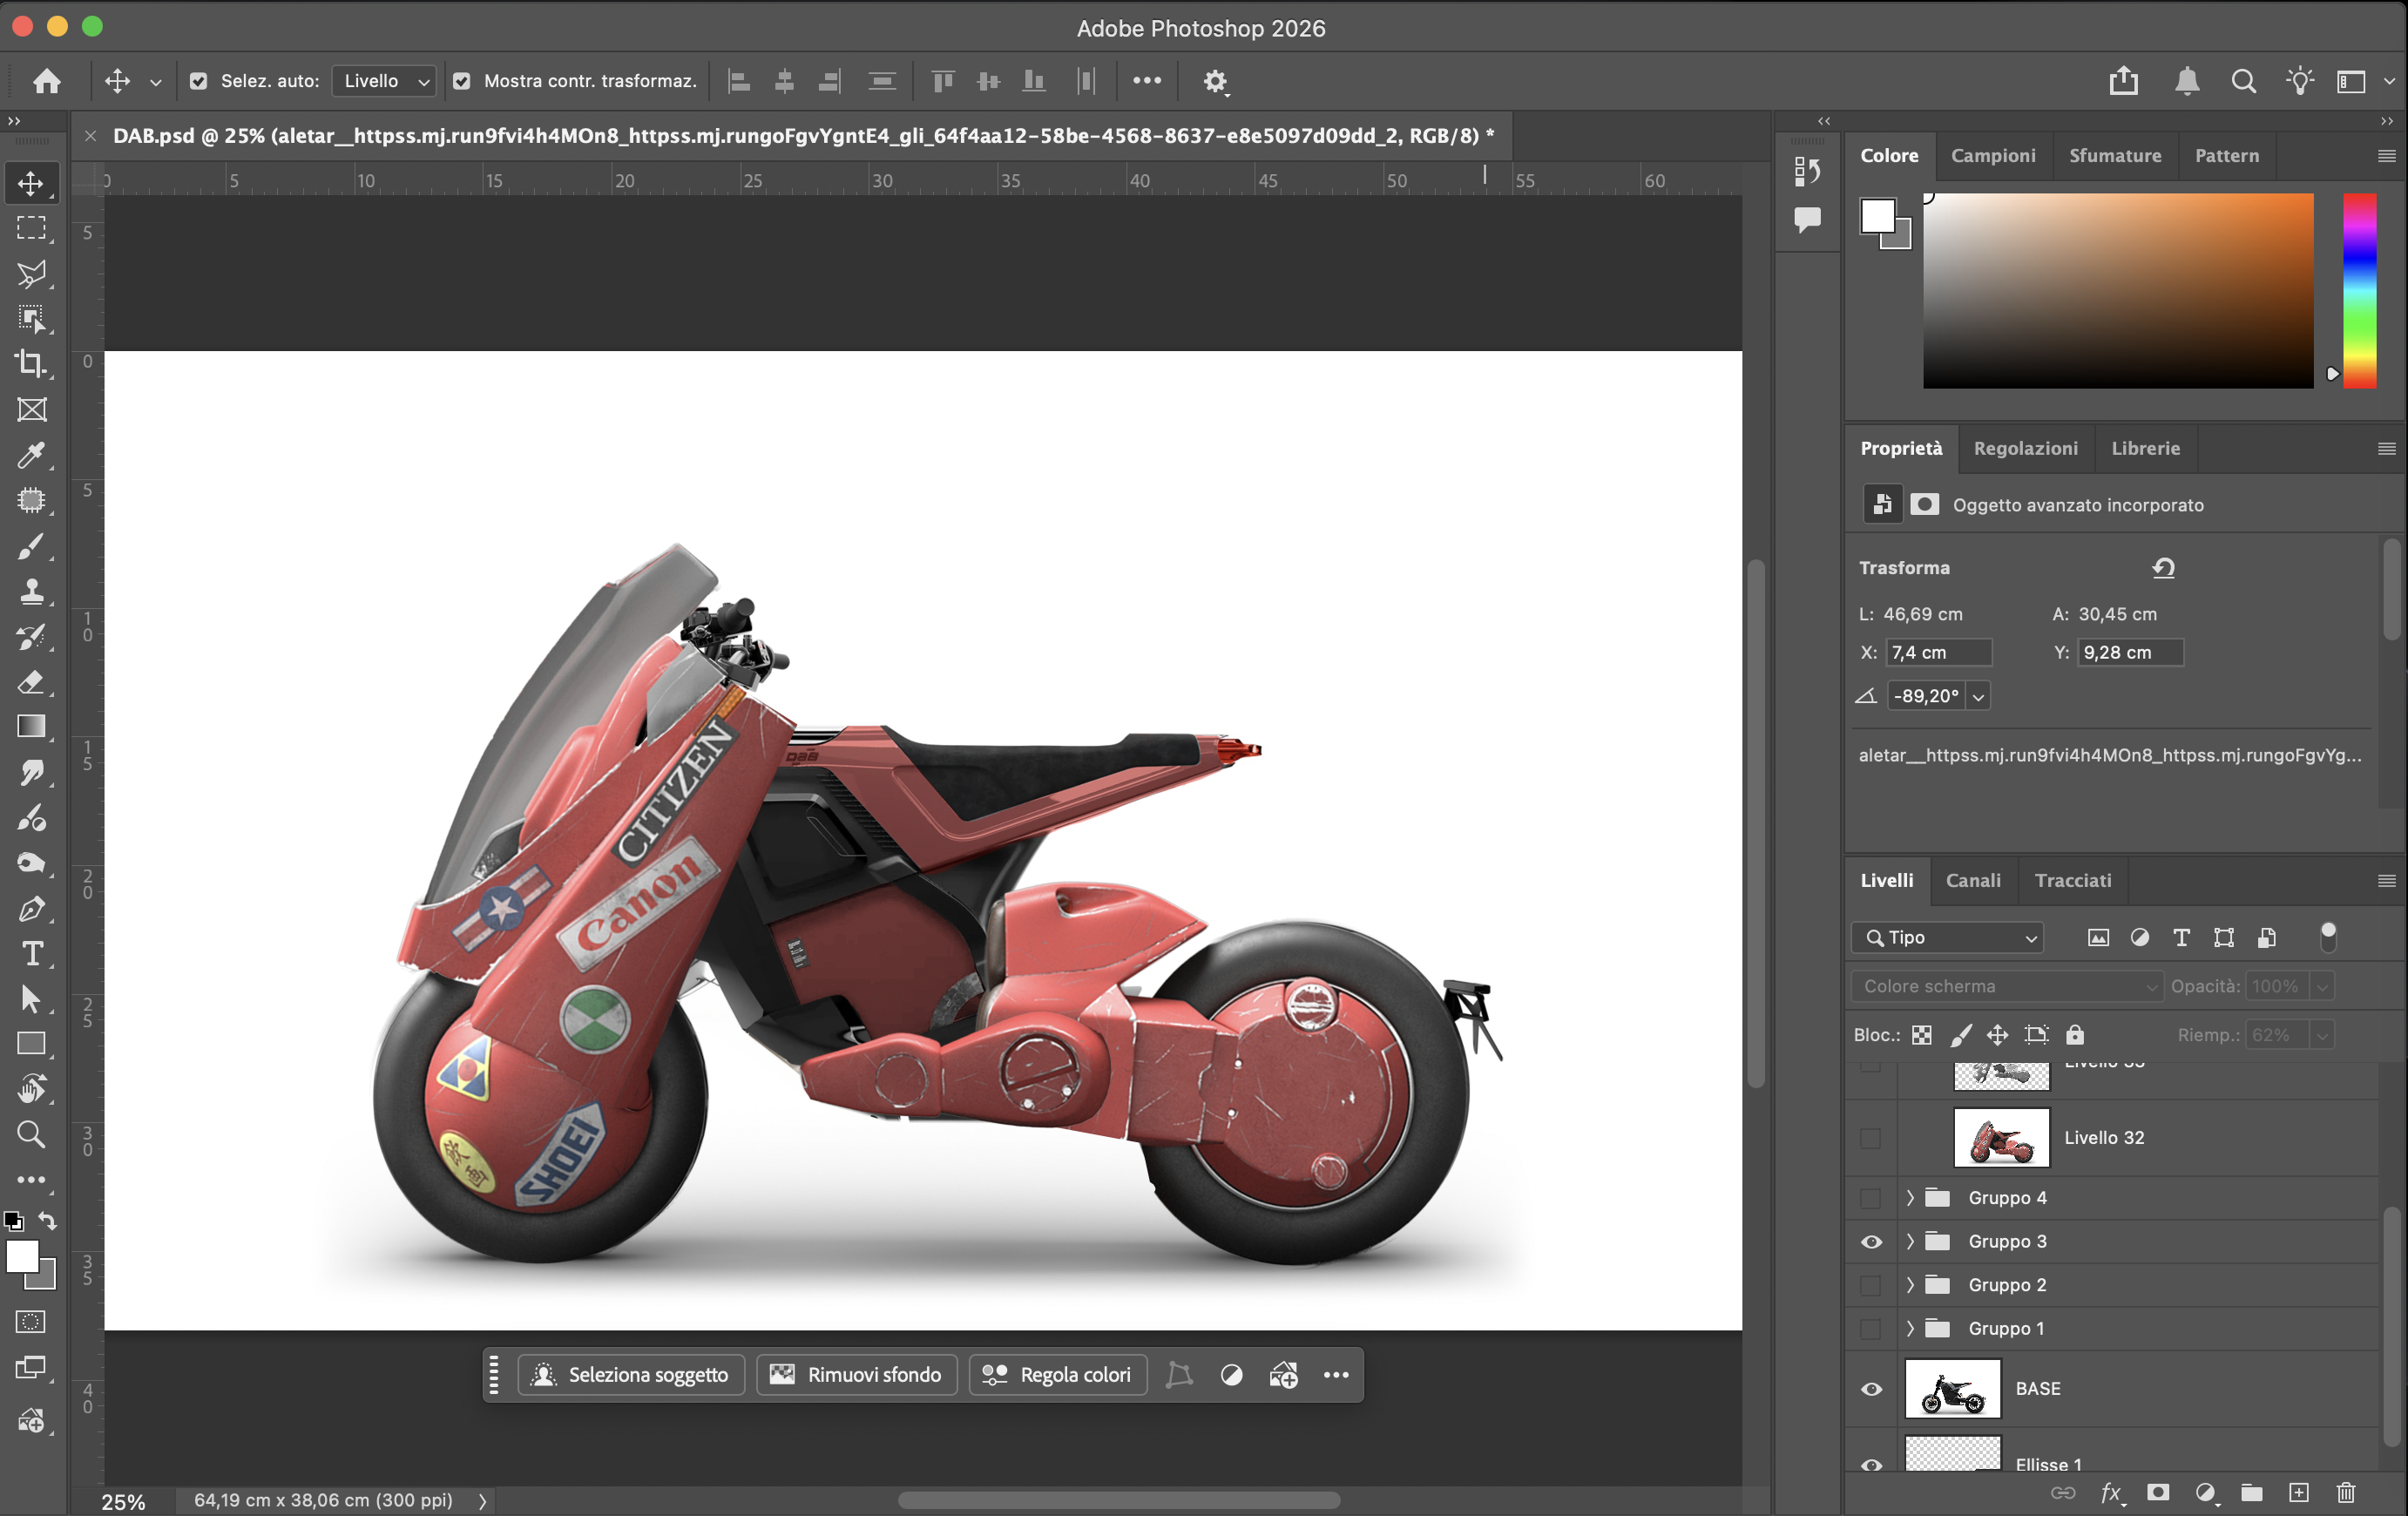This screenshot has height=1516, width=2408.
Task: Select the Eyedropper tool
Action: [x=31, y=455]
